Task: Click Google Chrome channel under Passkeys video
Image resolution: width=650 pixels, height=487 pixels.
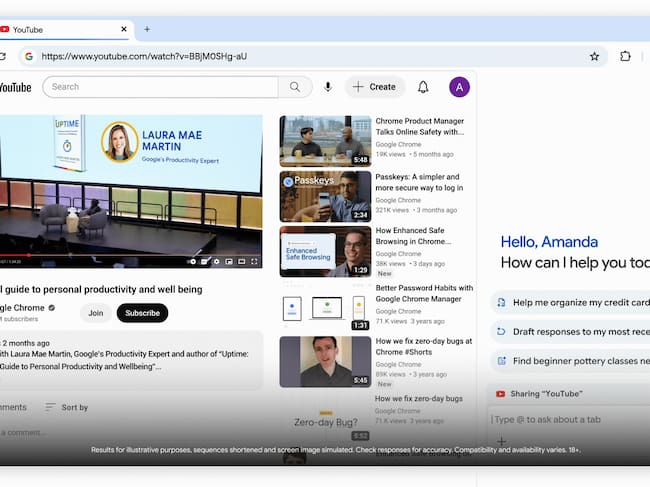Action: click(398, 200)
